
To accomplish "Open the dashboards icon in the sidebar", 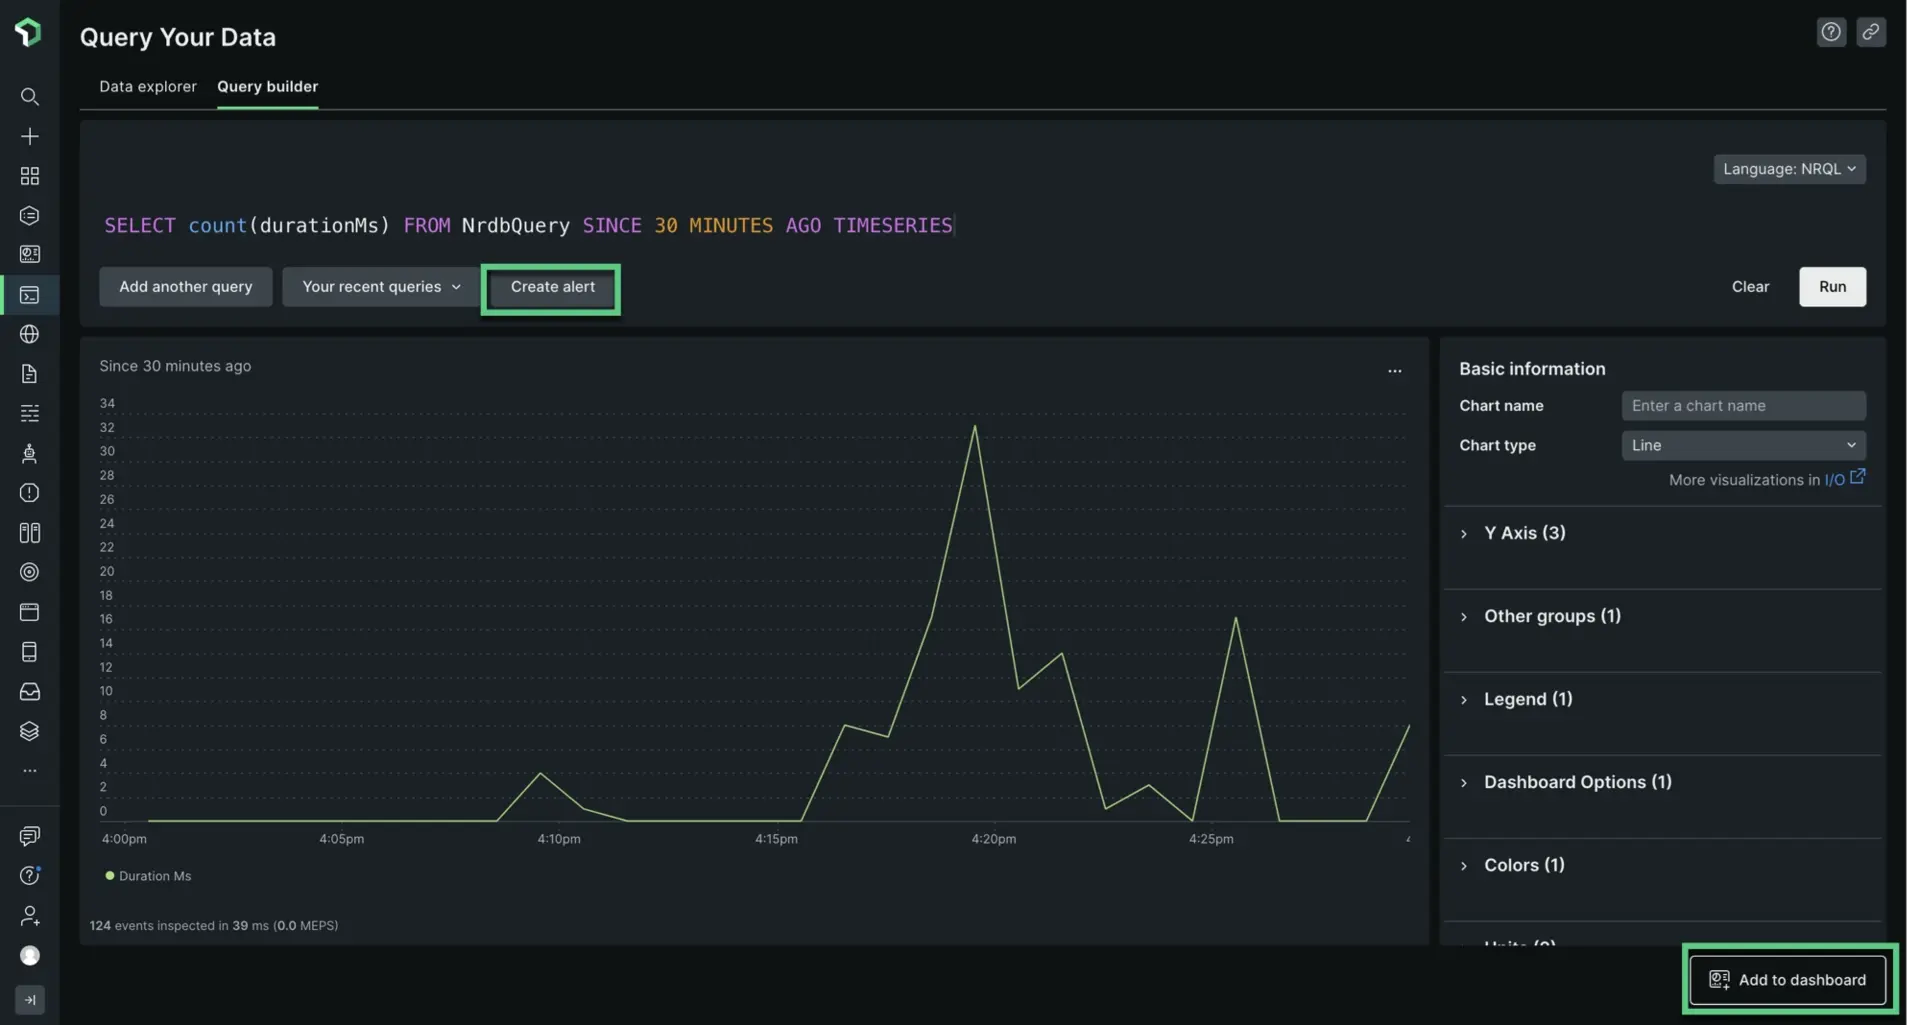I will (30, 255).
